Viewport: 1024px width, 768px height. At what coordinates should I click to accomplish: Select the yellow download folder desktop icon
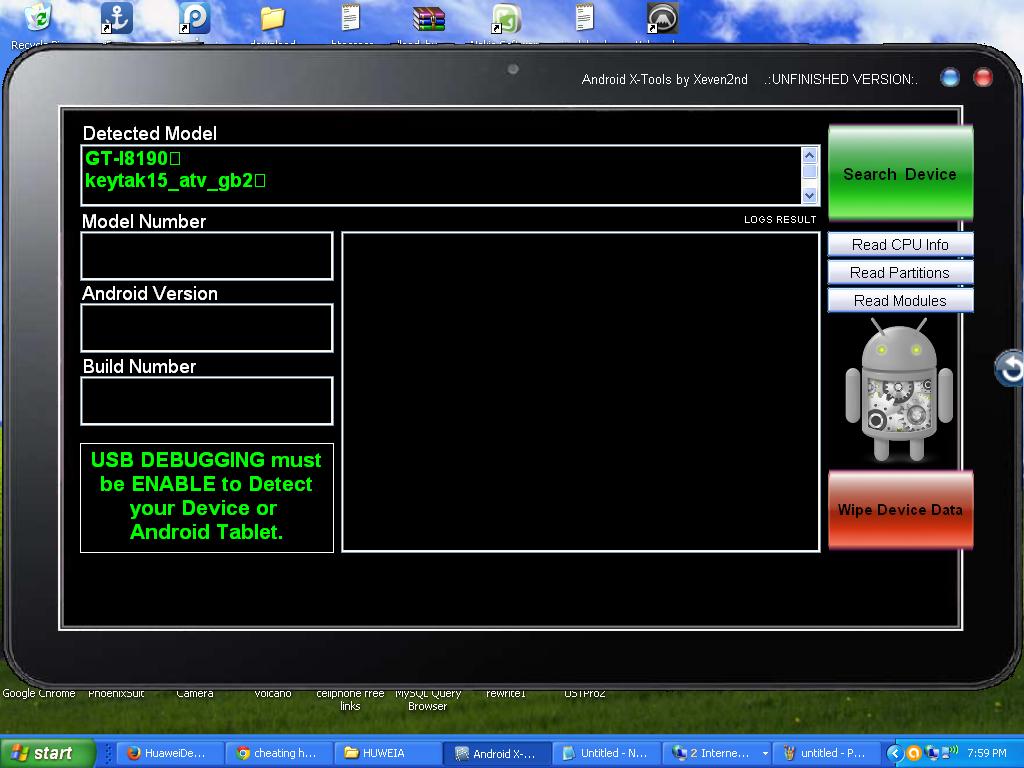pyautogui.click(x=273, y=18)
